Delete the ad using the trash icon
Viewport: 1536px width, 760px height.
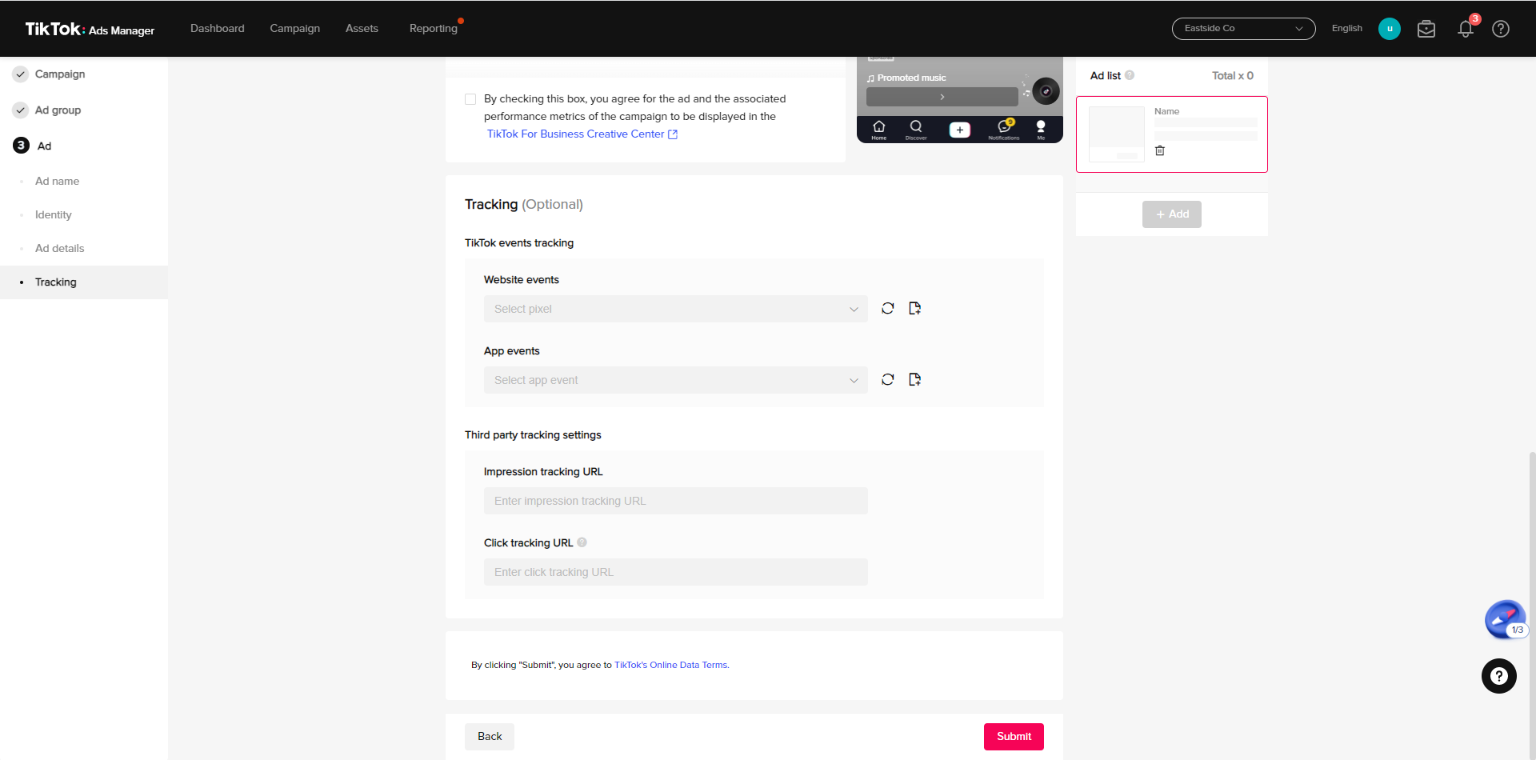1160,150
